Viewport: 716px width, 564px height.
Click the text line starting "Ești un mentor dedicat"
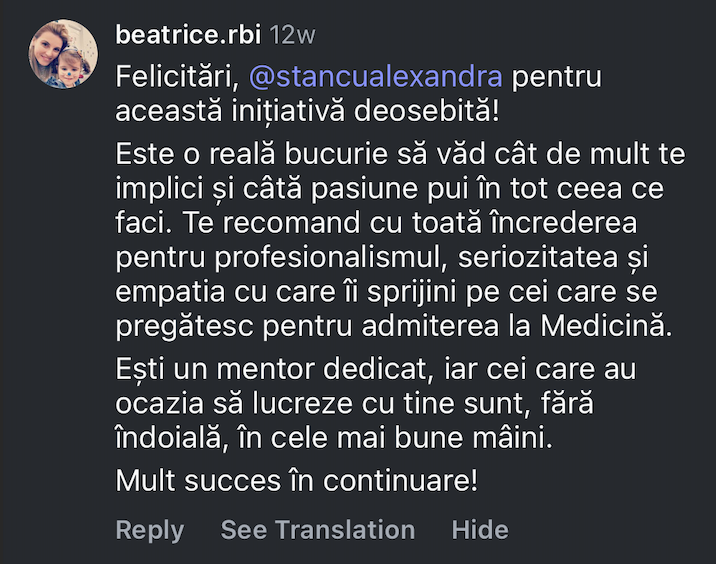(375, 370)
